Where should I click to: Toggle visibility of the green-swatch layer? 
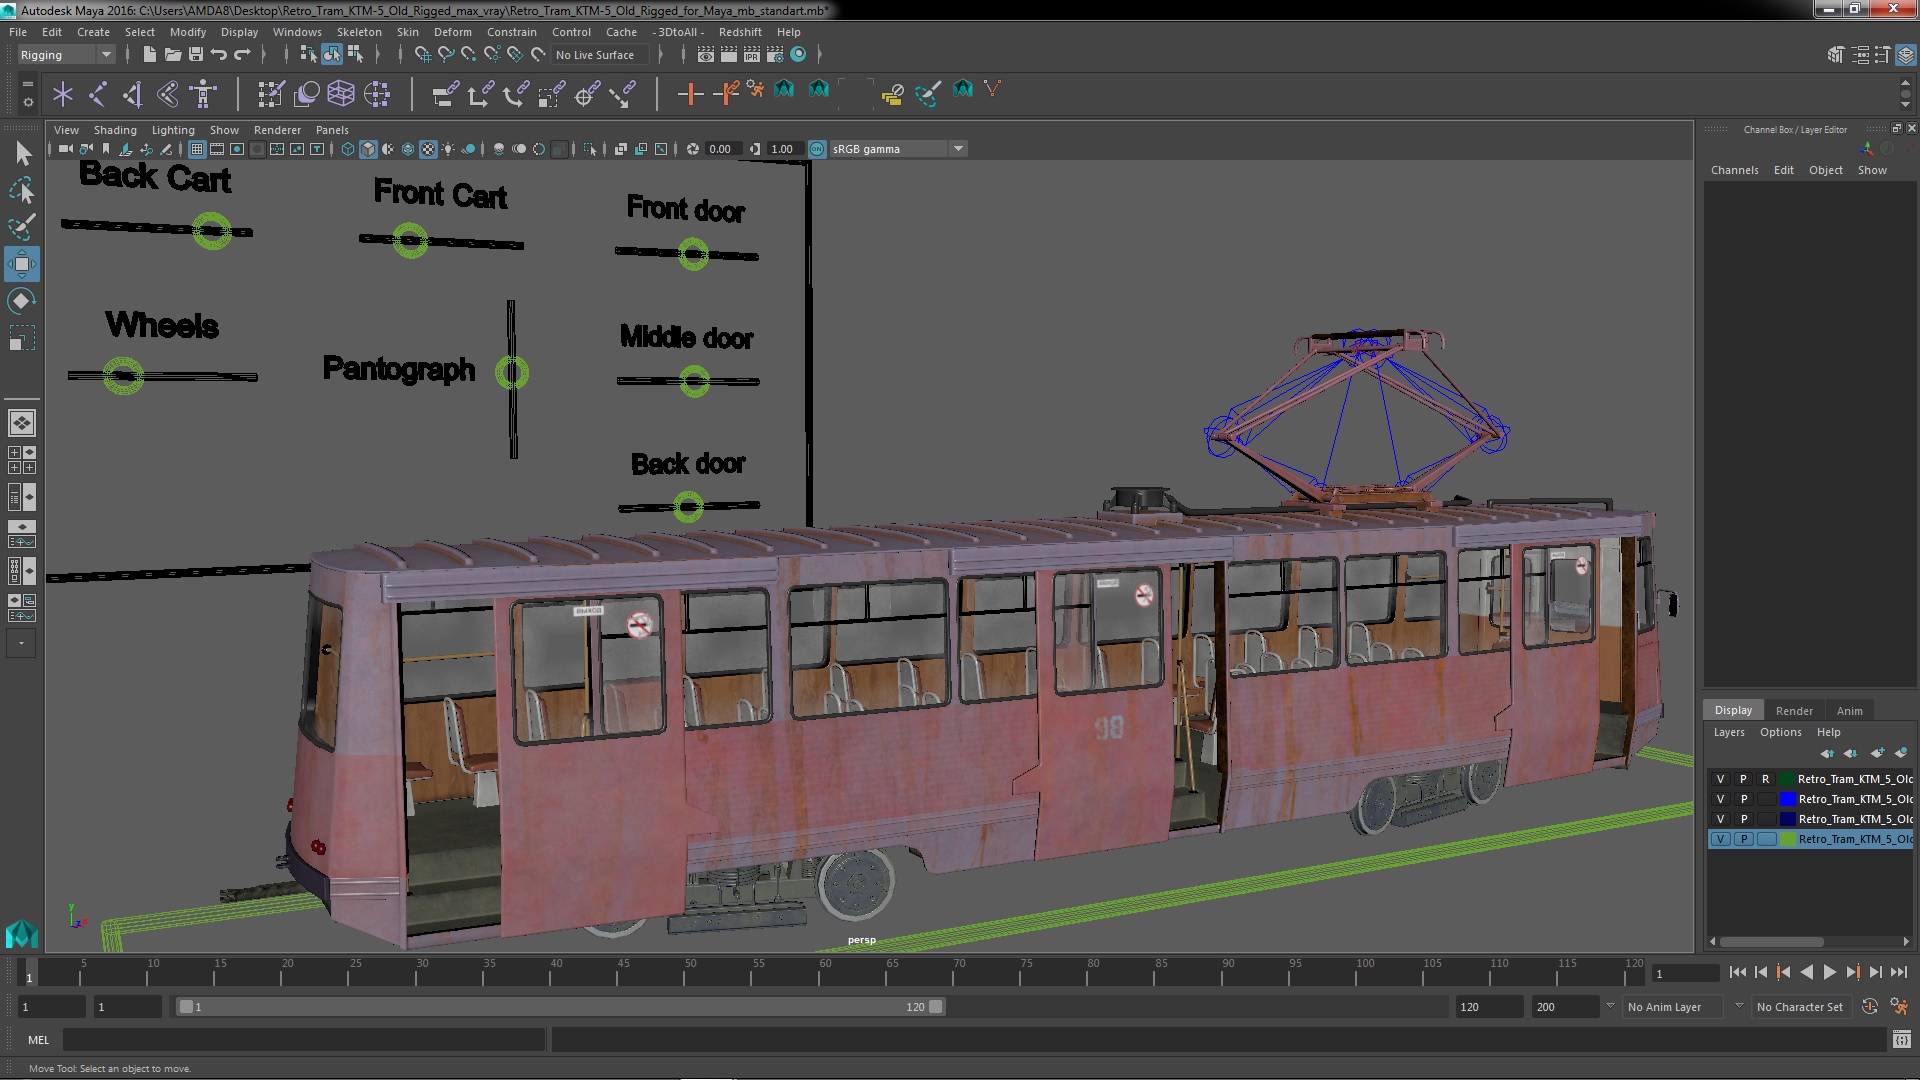(1720, 839)
